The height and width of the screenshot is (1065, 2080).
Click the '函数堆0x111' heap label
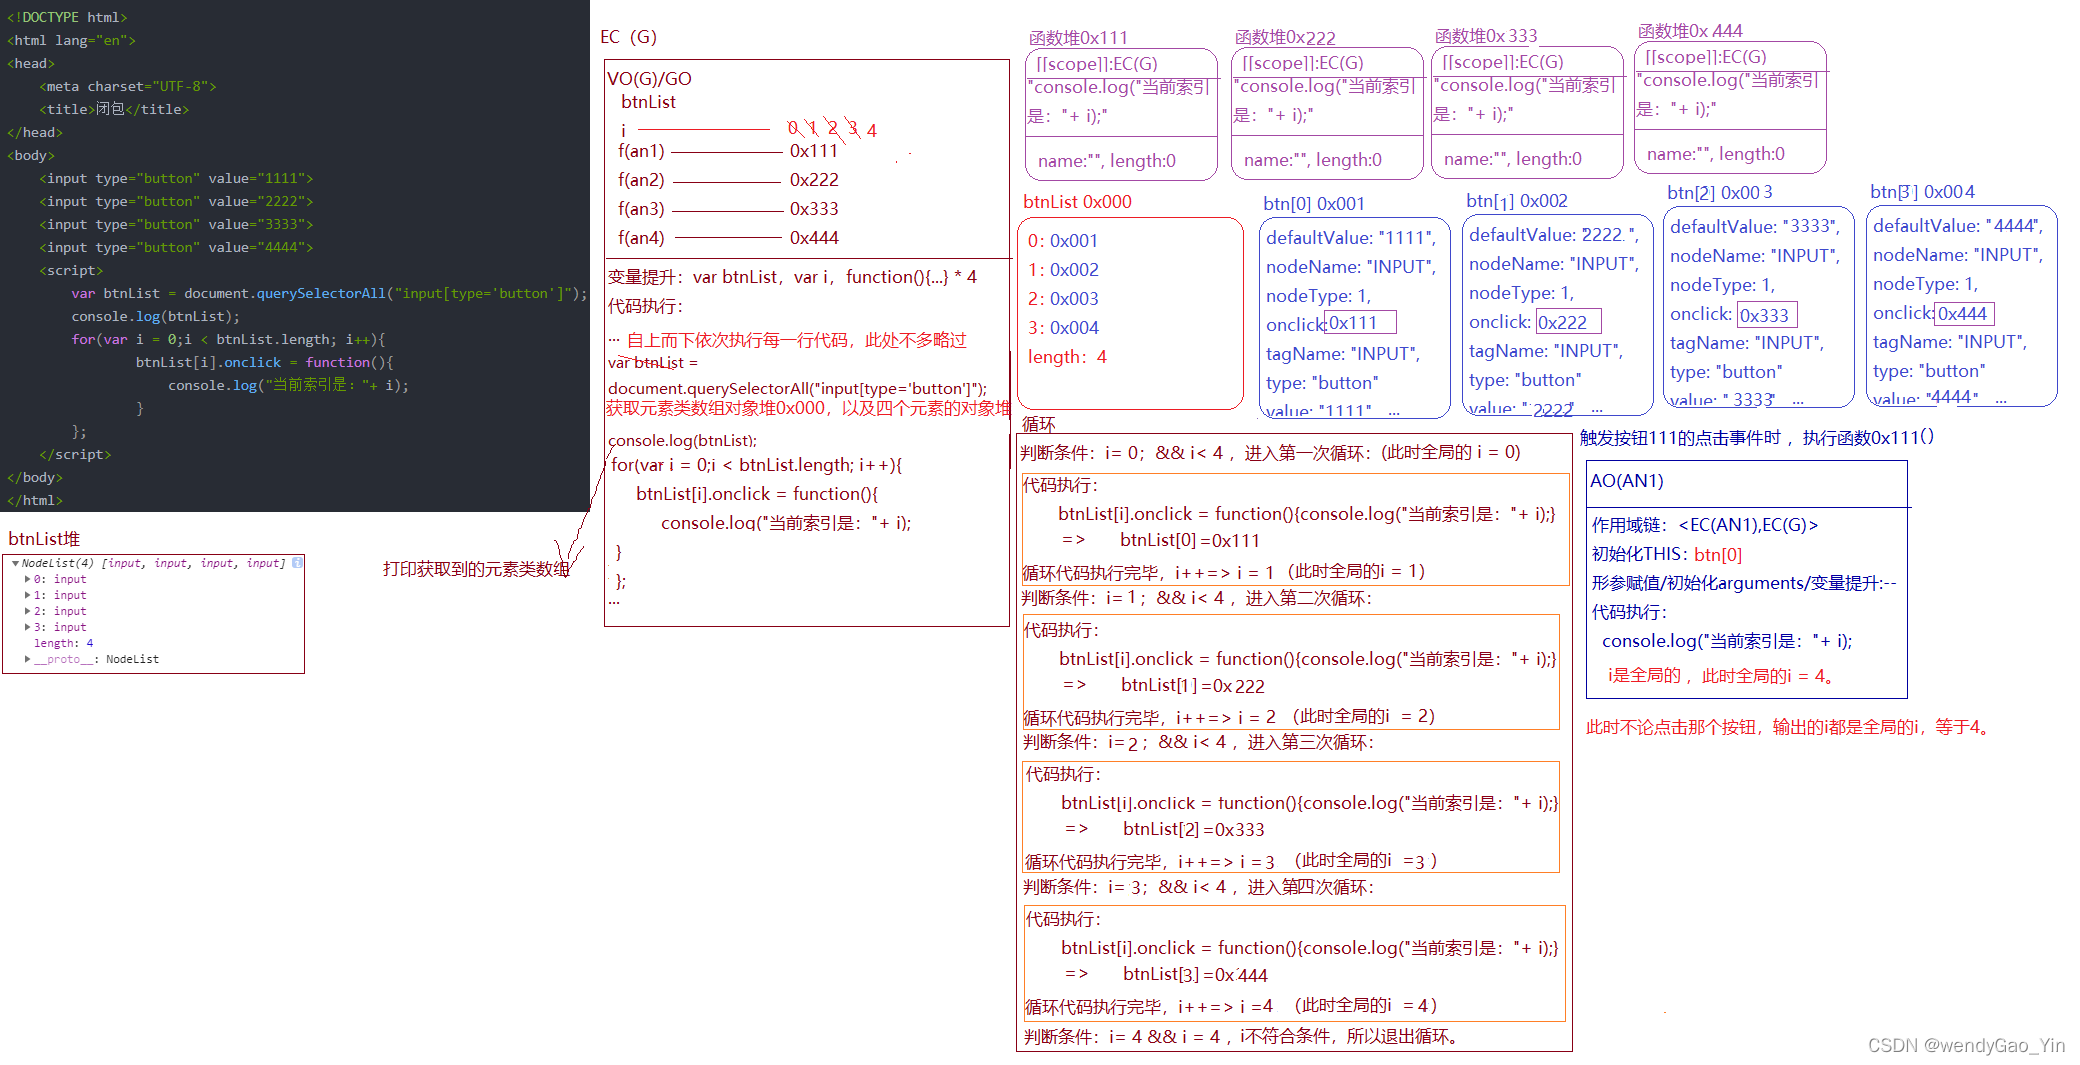(x=1078, y=38)
